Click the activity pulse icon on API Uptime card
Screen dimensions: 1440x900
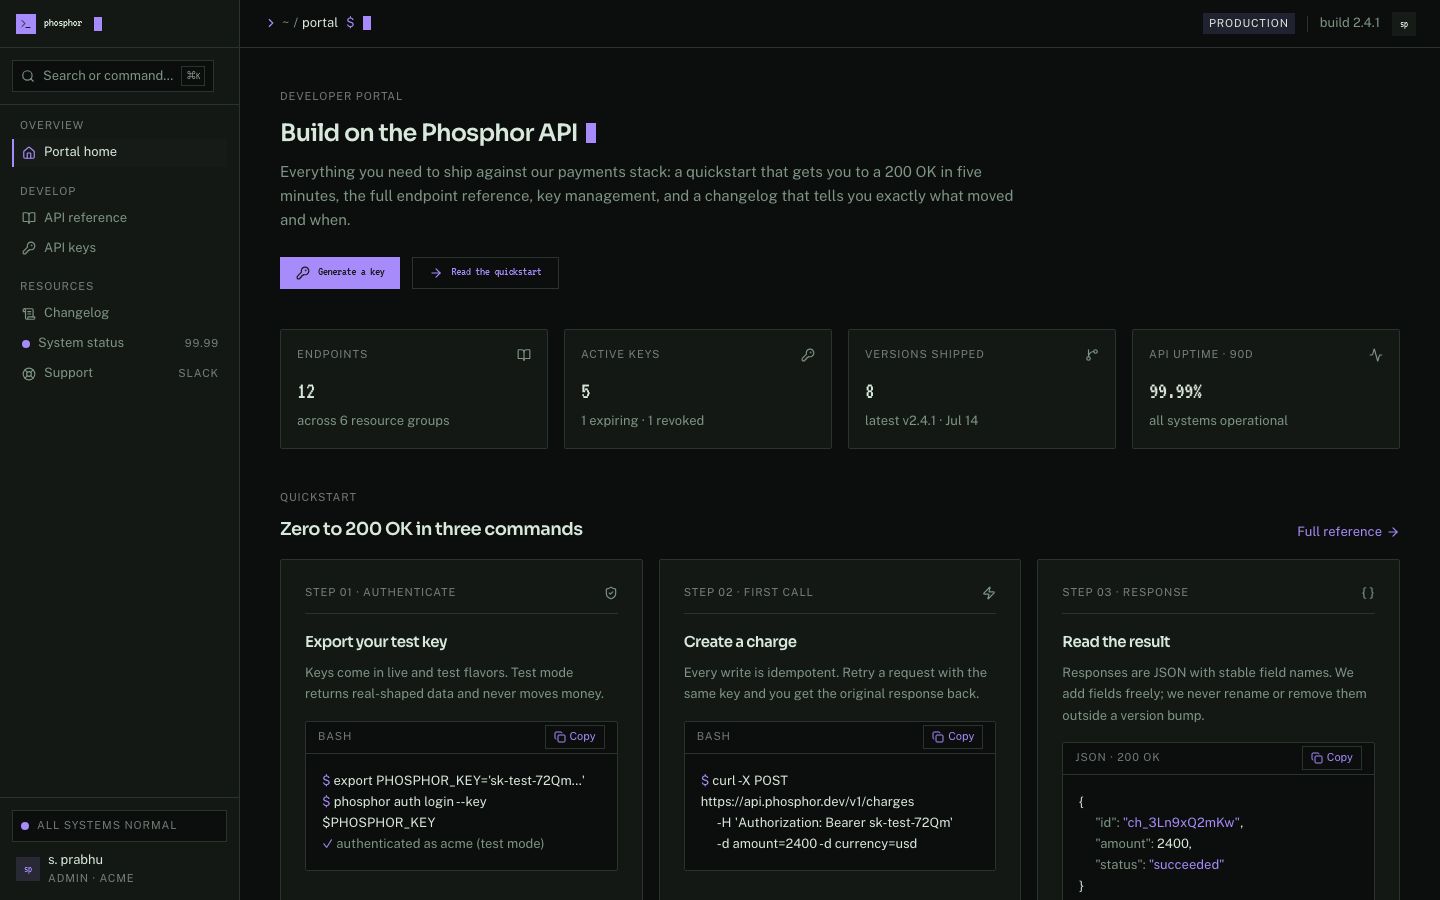1376,355
